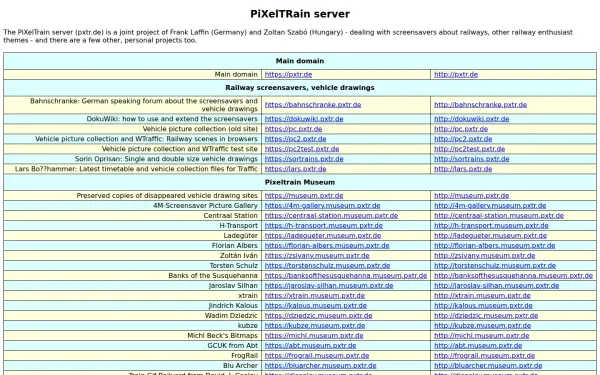Visit https://bahnschranke.pxtr.de forum link
Image resolution: width=600 pixels, height=375 pixels.
[x=313, y=105]
